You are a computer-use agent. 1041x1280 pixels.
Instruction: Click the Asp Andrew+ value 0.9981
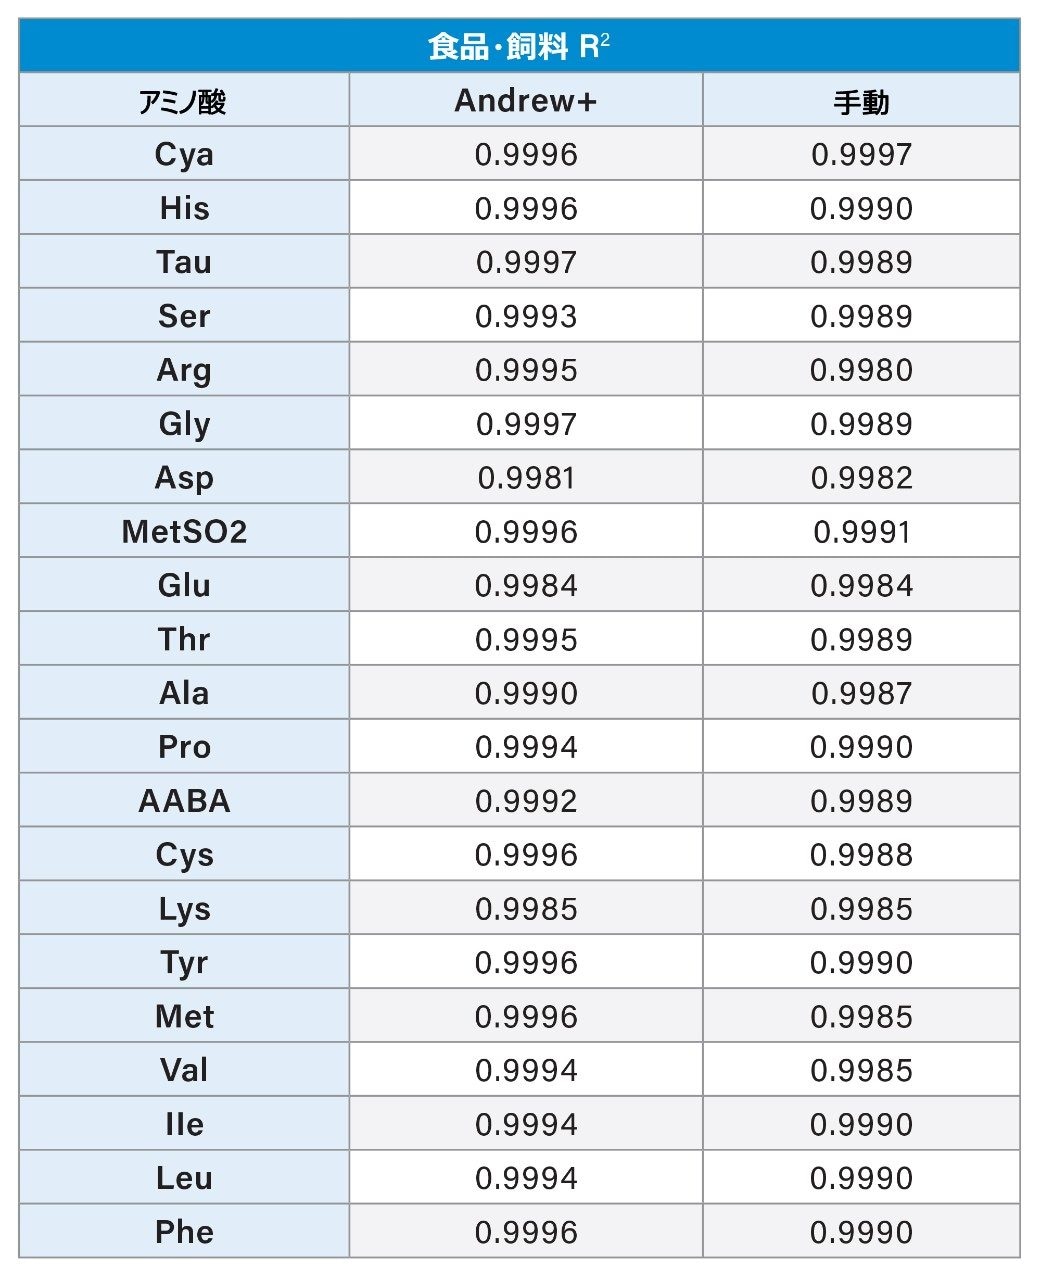coord(526,478)
